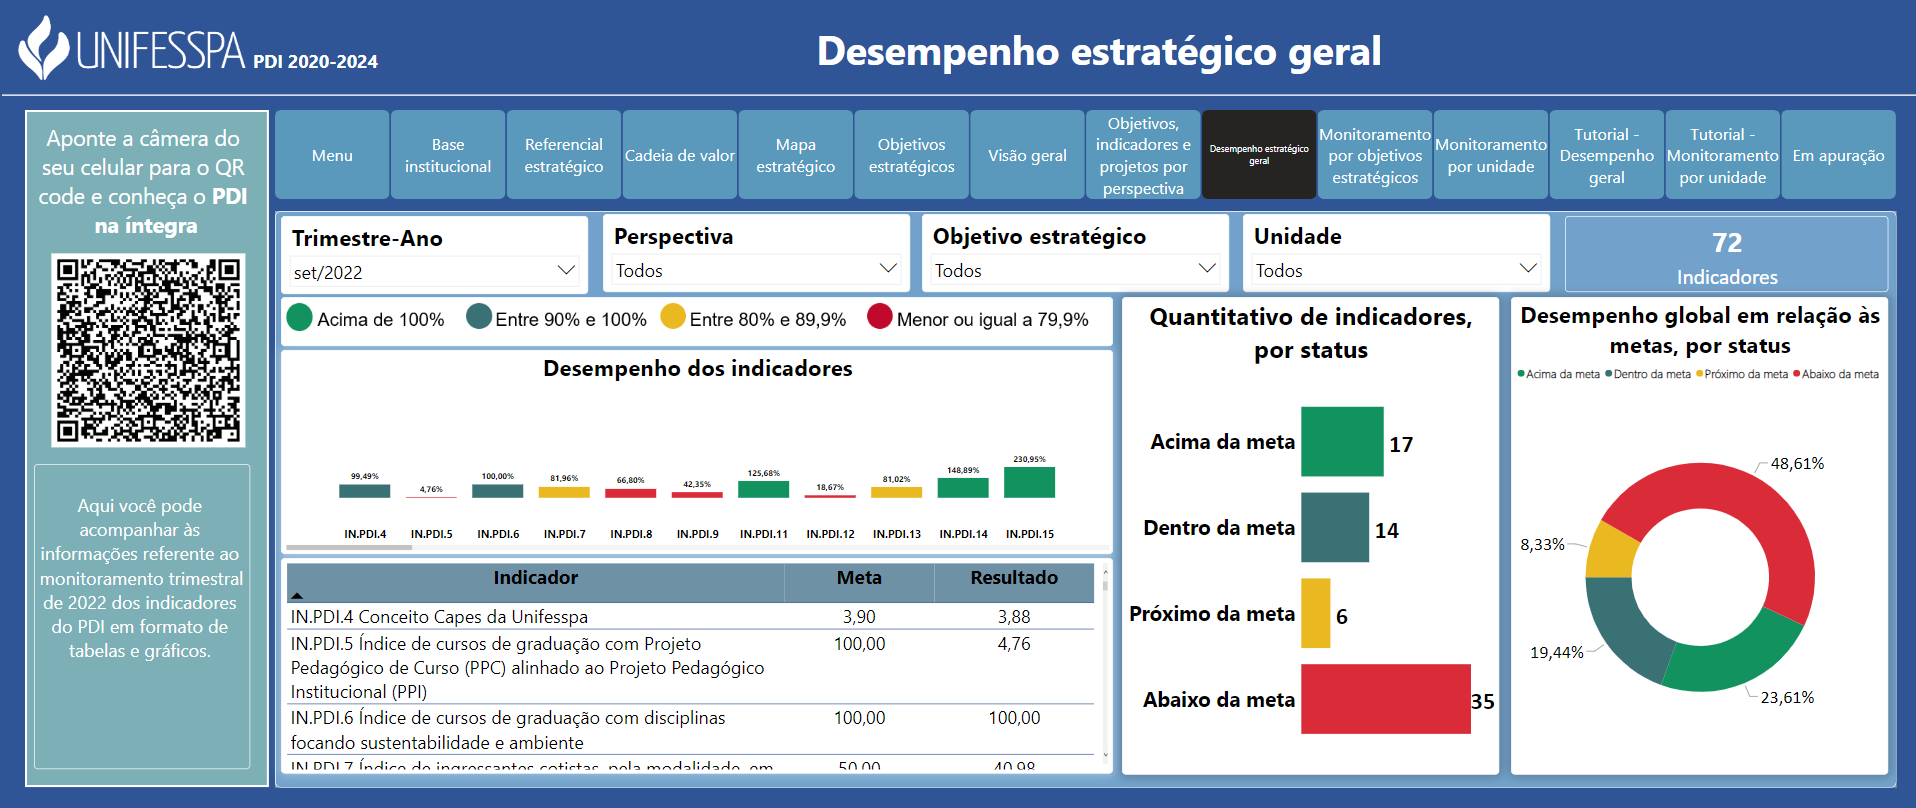Screen dimensions: 1916x808
Task: Open the Menu tab
Action: coord(332,155)
